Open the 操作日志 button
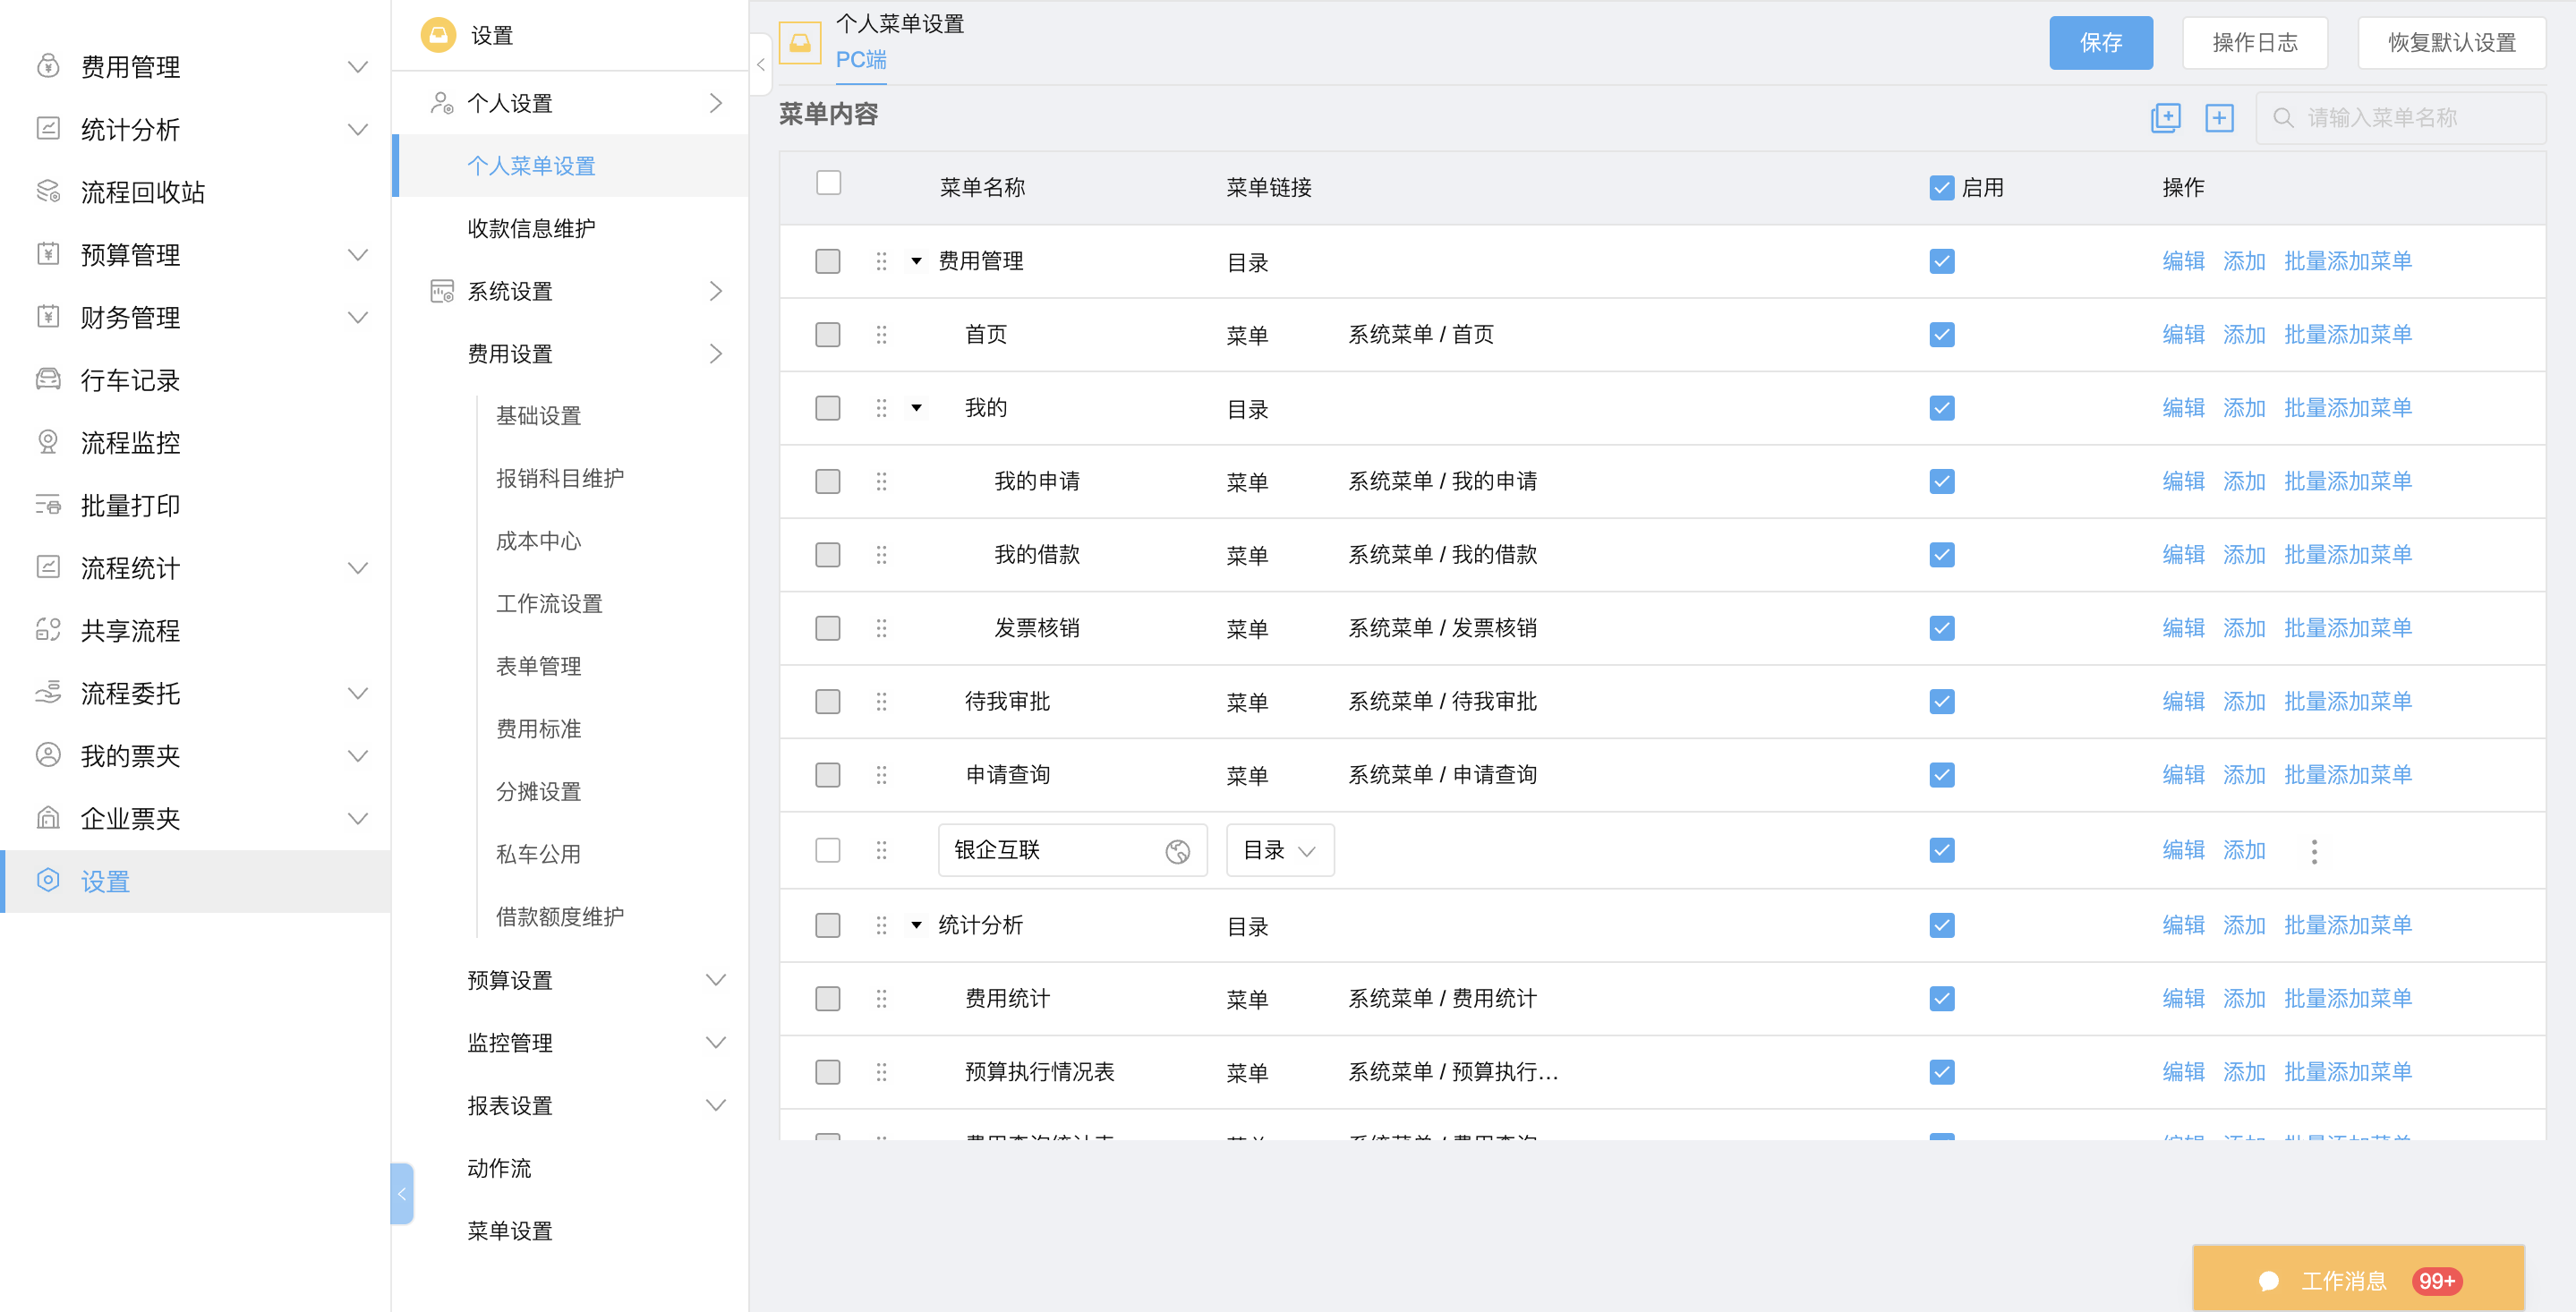 [2254, 42]
